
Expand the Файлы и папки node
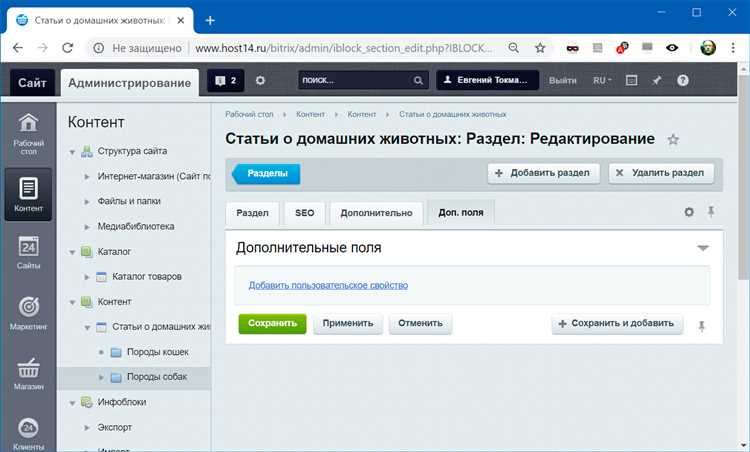tap(87, 201)
